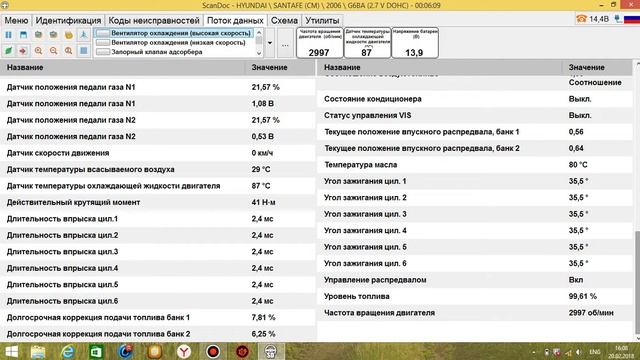Open the Схема tab
This screenshot has height=360, width=640.
point(284,20)
